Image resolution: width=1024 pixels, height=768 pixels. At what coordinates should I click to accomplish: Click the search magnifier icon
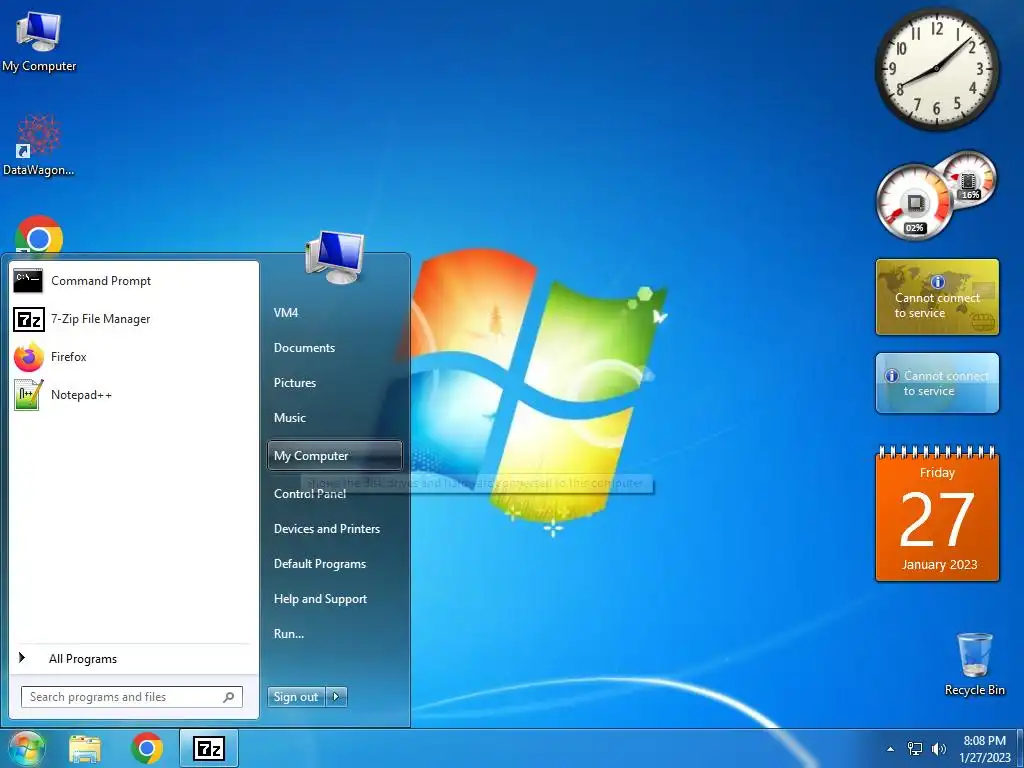coord(229,697)
